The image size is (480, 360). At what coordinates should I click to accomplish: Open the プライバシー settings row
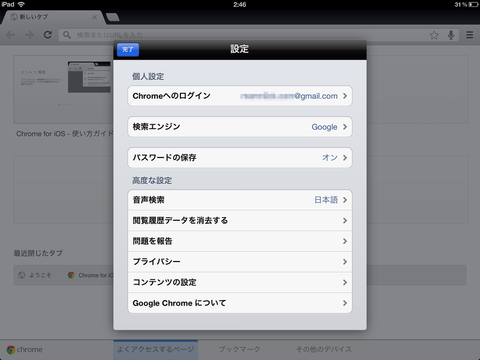click(x=240, y=262)
